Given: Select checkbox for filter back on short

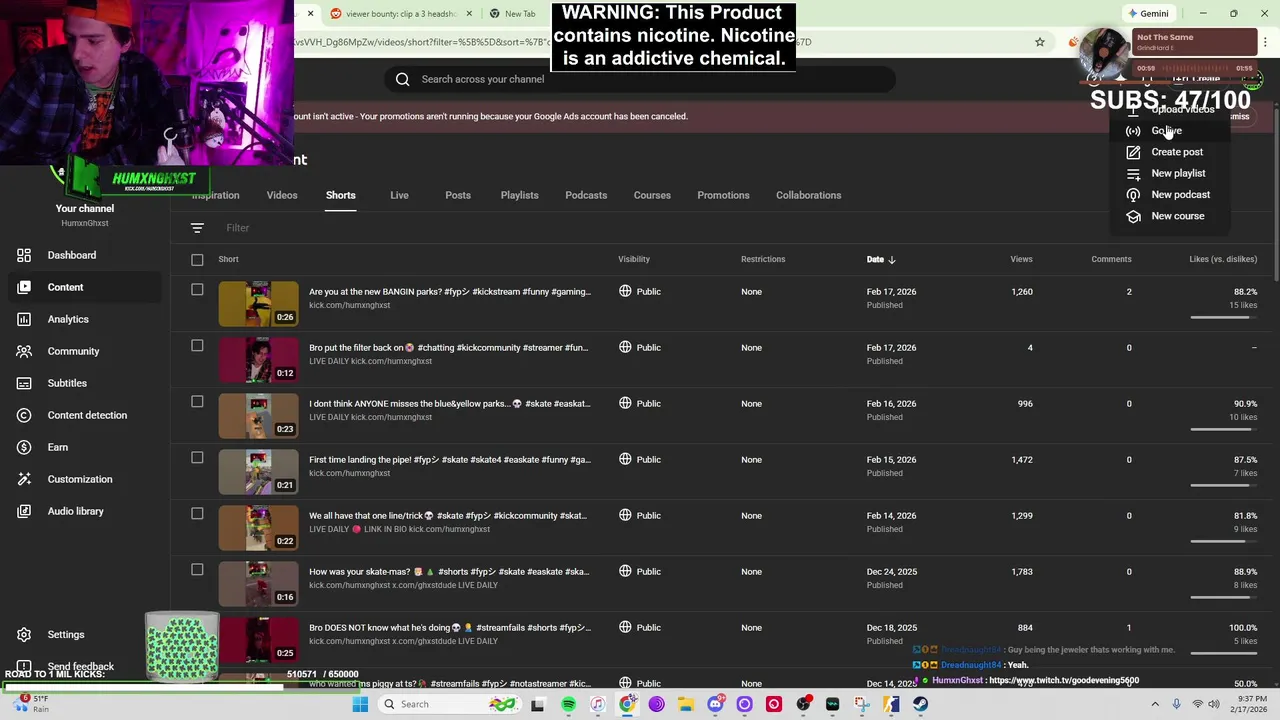Looking at the screenshot, I should pyautogui.click(x=197, y=346).
